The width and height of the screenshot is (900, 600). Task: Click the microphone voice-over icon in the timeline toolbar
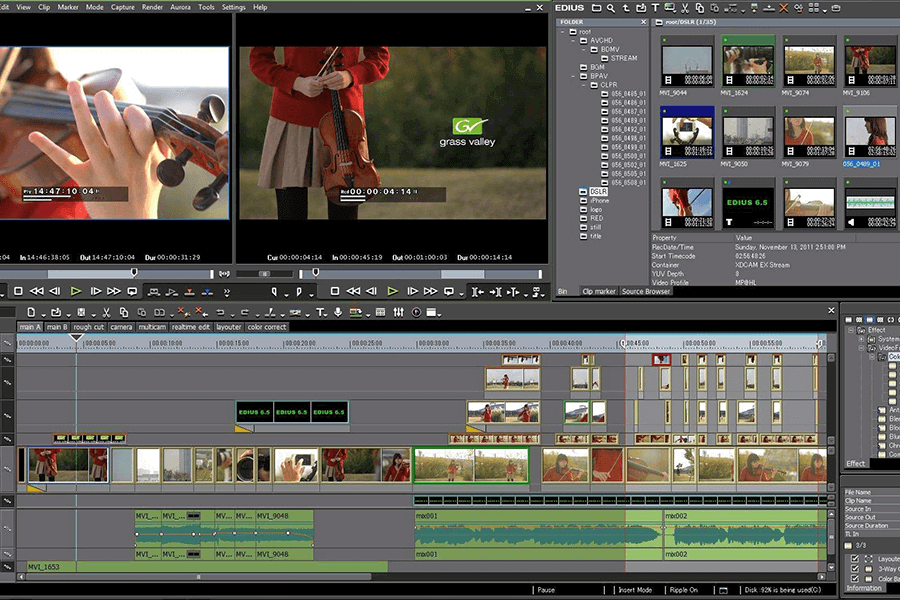(x=338, y=312)
